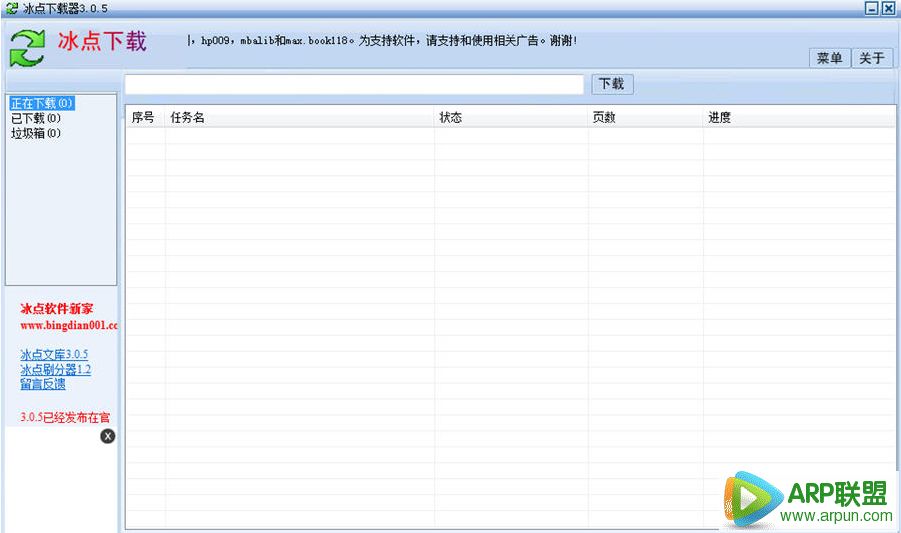Sort by 页数 column header

[645, 117]
